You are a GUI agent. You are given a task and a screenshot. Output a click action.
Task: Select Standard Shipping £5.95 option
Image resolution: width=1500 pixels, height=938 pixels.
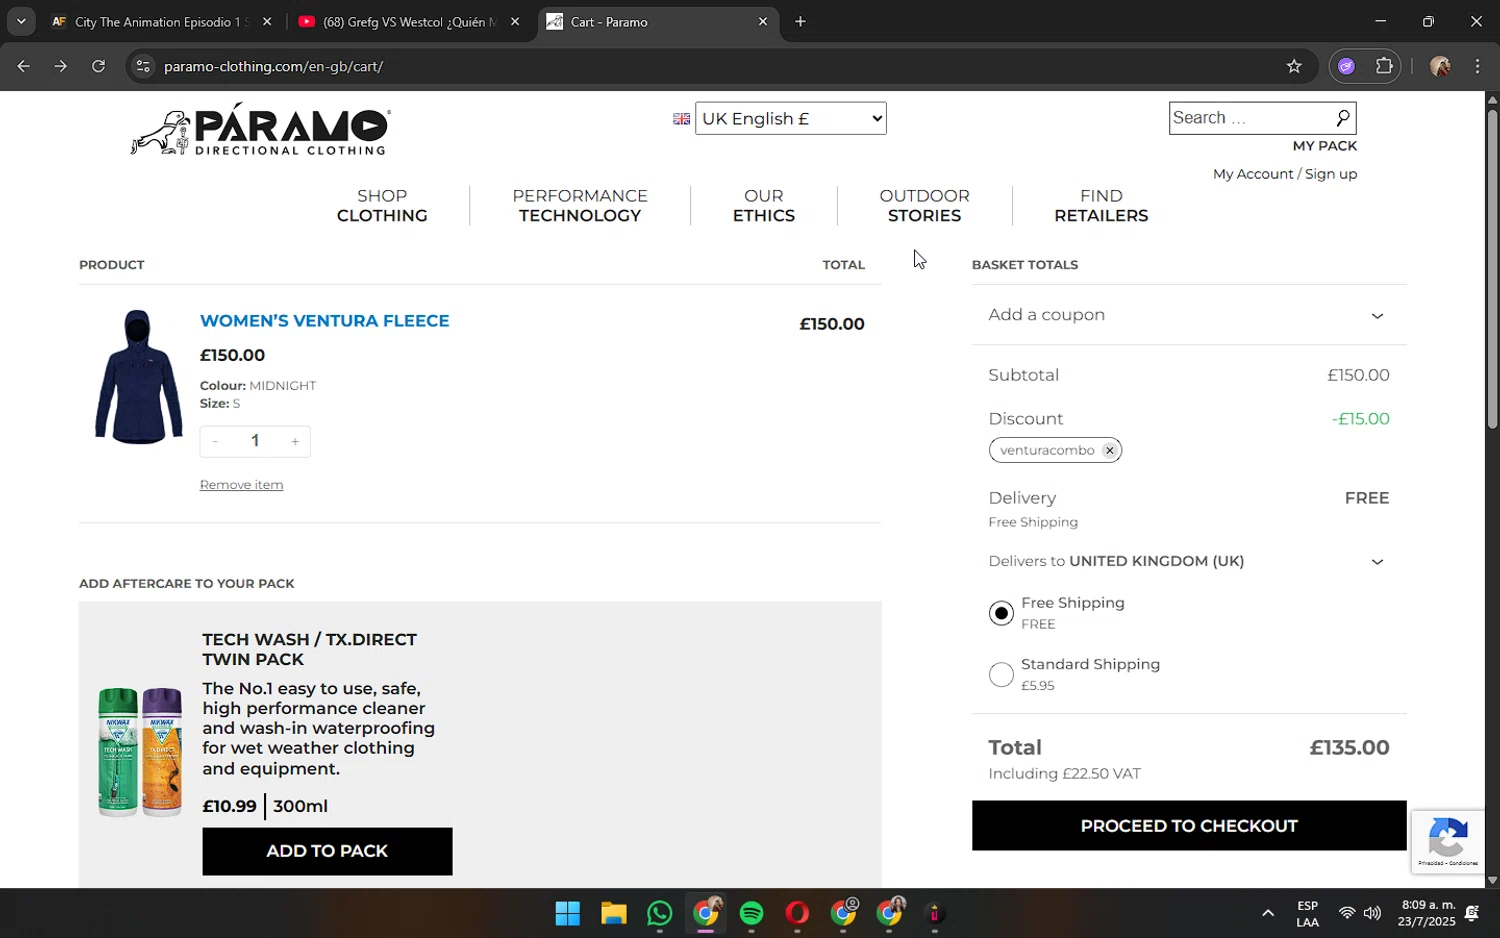click(1001, 675)
